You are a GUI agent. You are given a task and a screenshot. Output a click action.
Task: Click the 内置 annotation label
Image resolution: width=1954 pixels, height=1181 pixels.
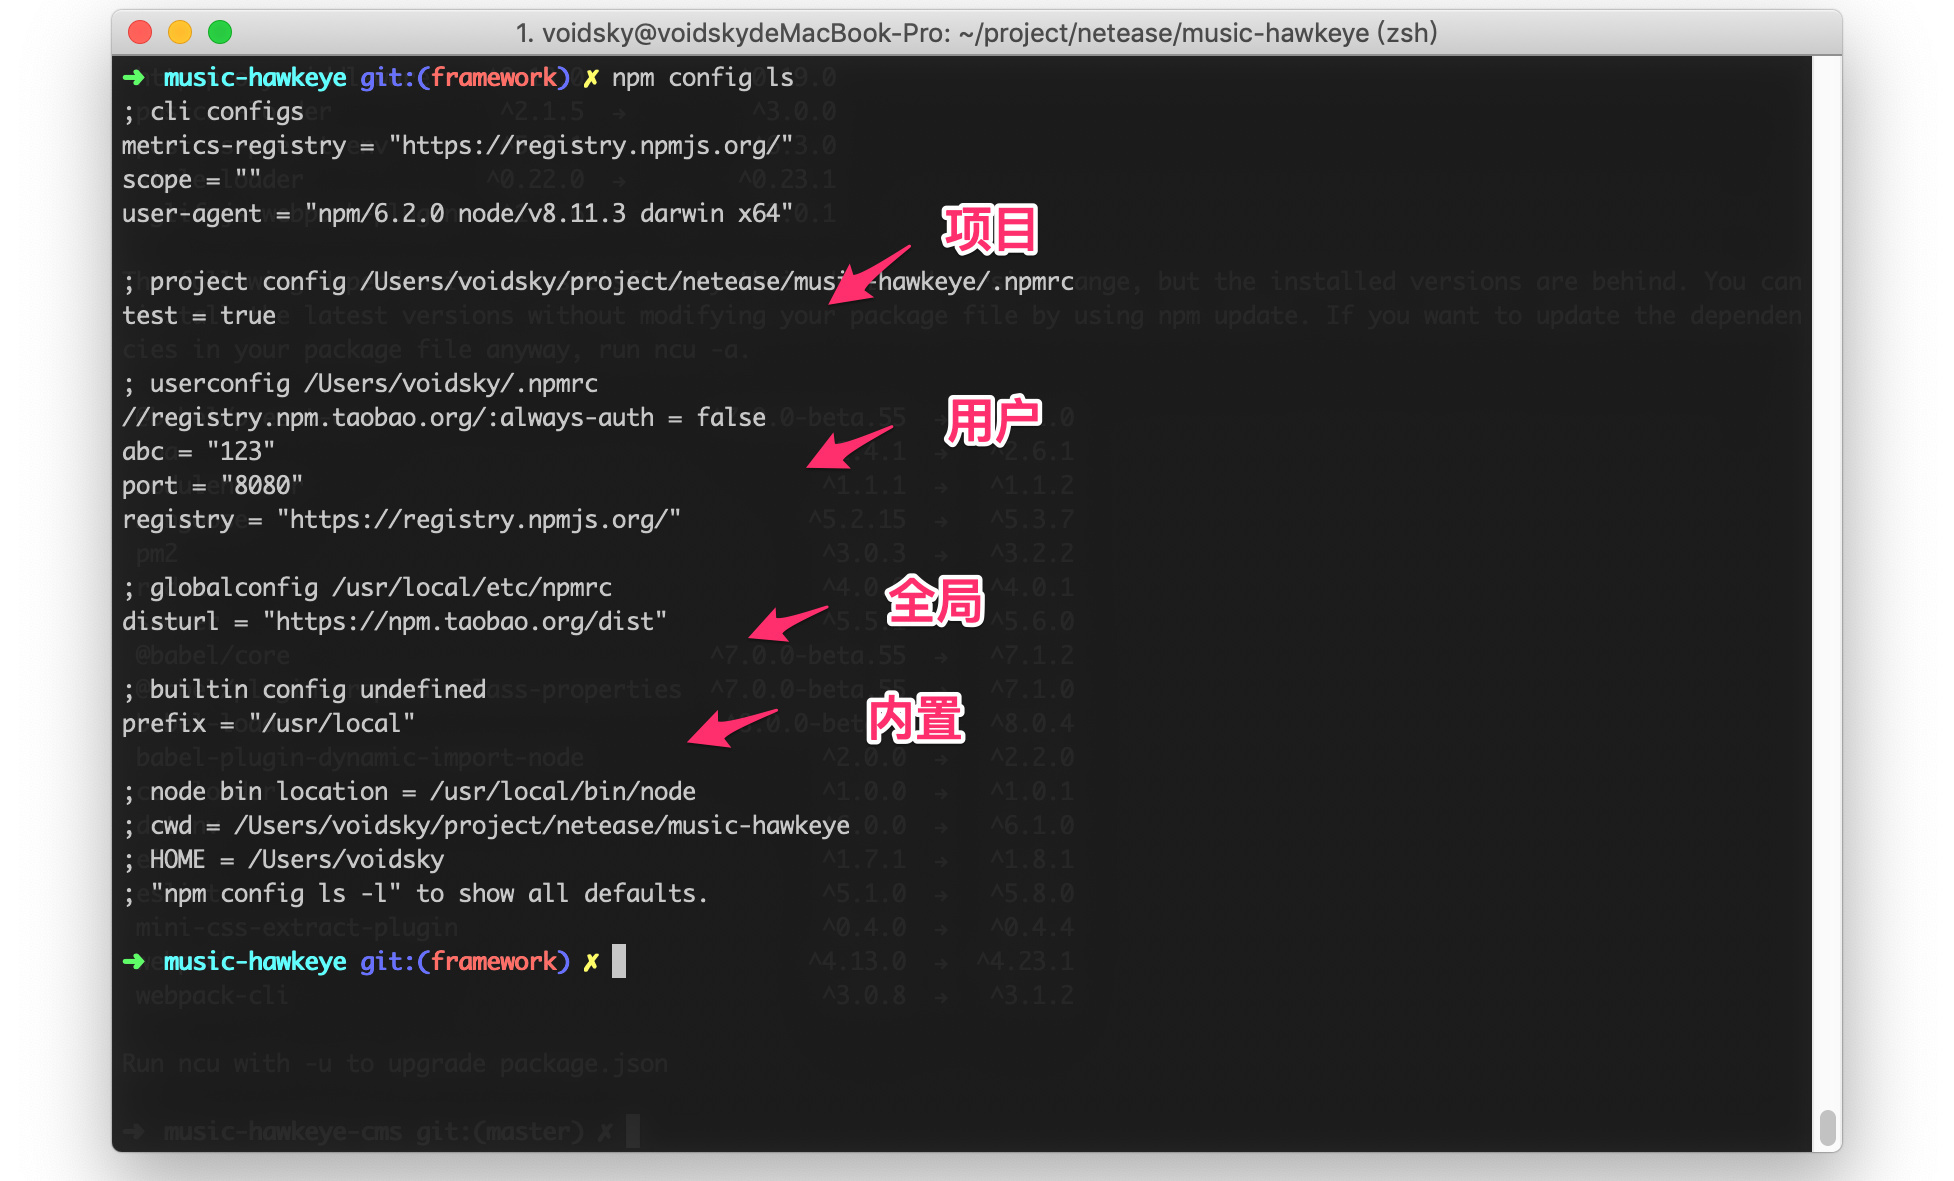(915, 718)
